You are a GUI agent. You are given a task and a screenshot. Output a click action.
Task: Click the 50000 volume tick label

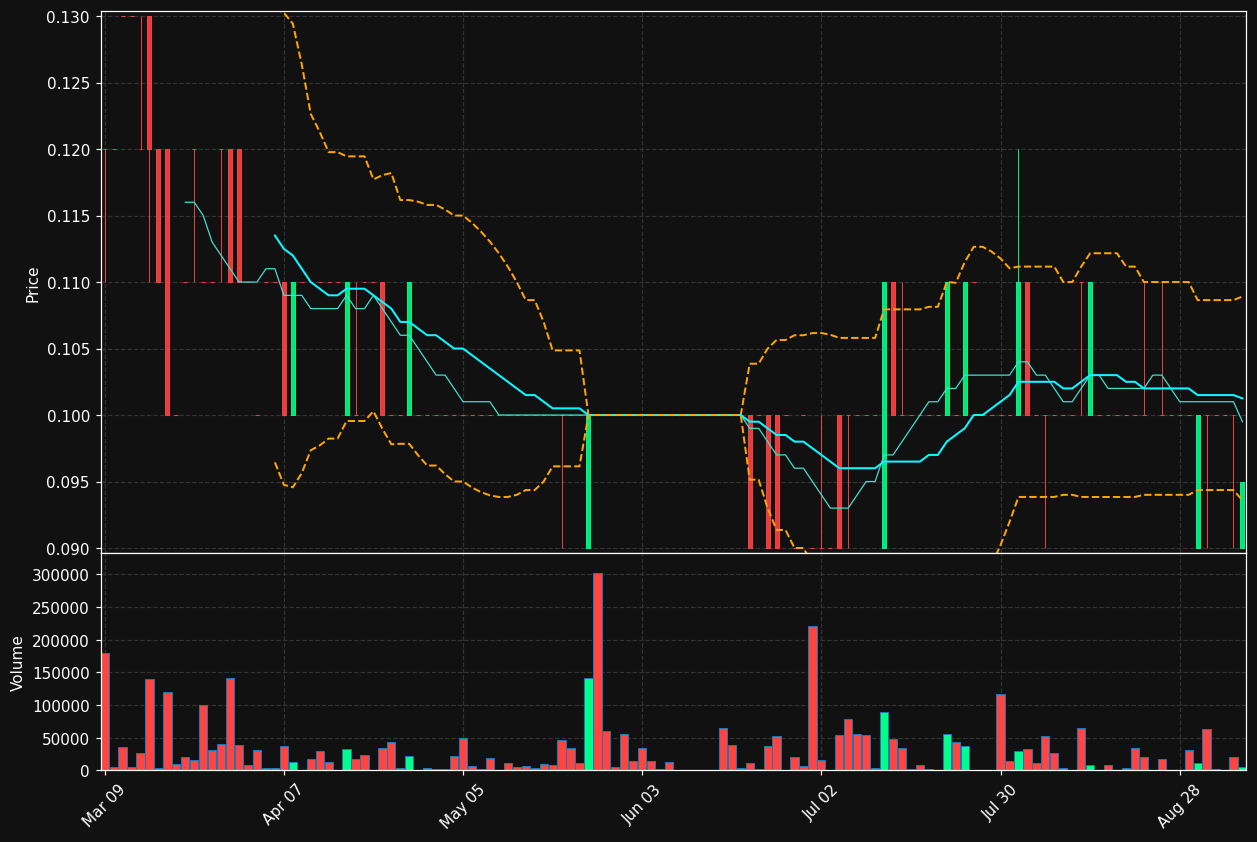click(66, 739)
